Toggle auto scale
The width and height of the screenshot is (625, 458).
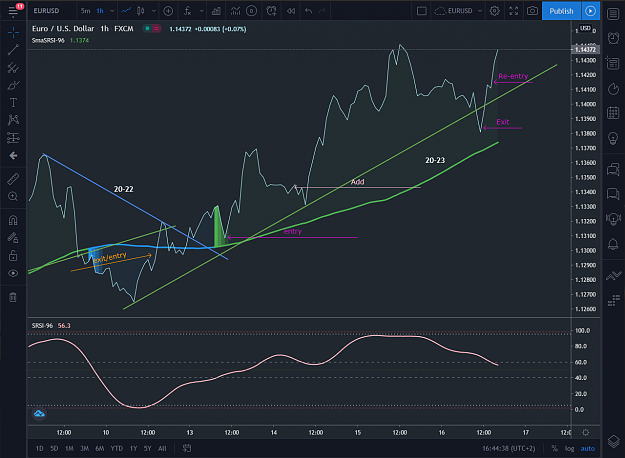pos(587,448)
